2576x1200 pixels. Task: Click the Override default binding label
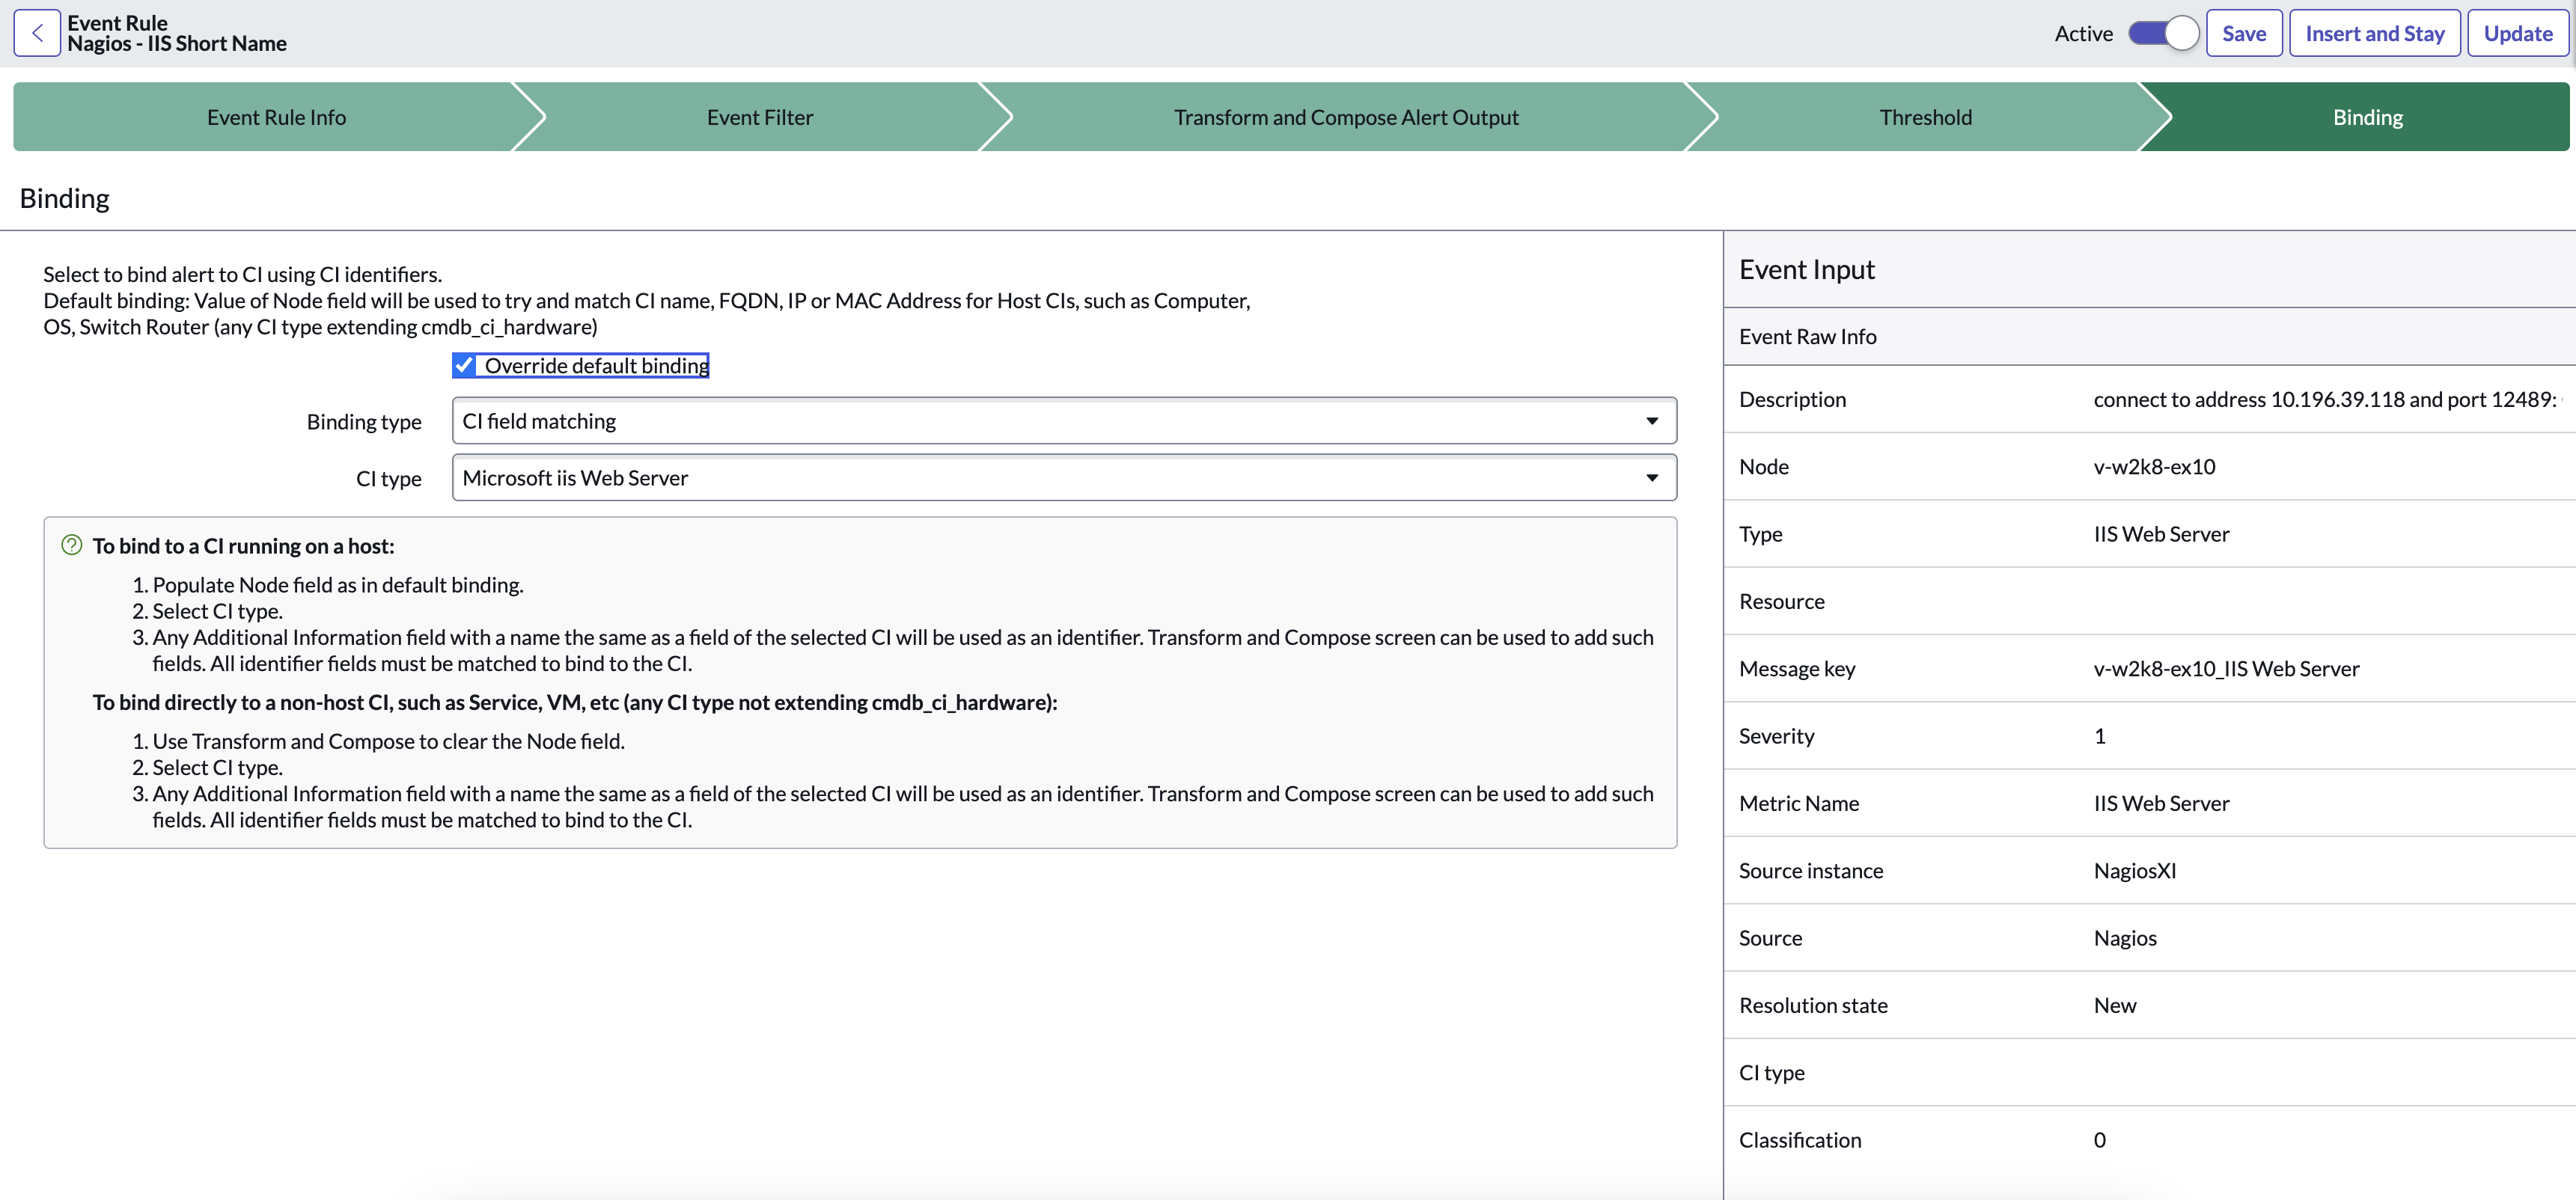[597, 365]
